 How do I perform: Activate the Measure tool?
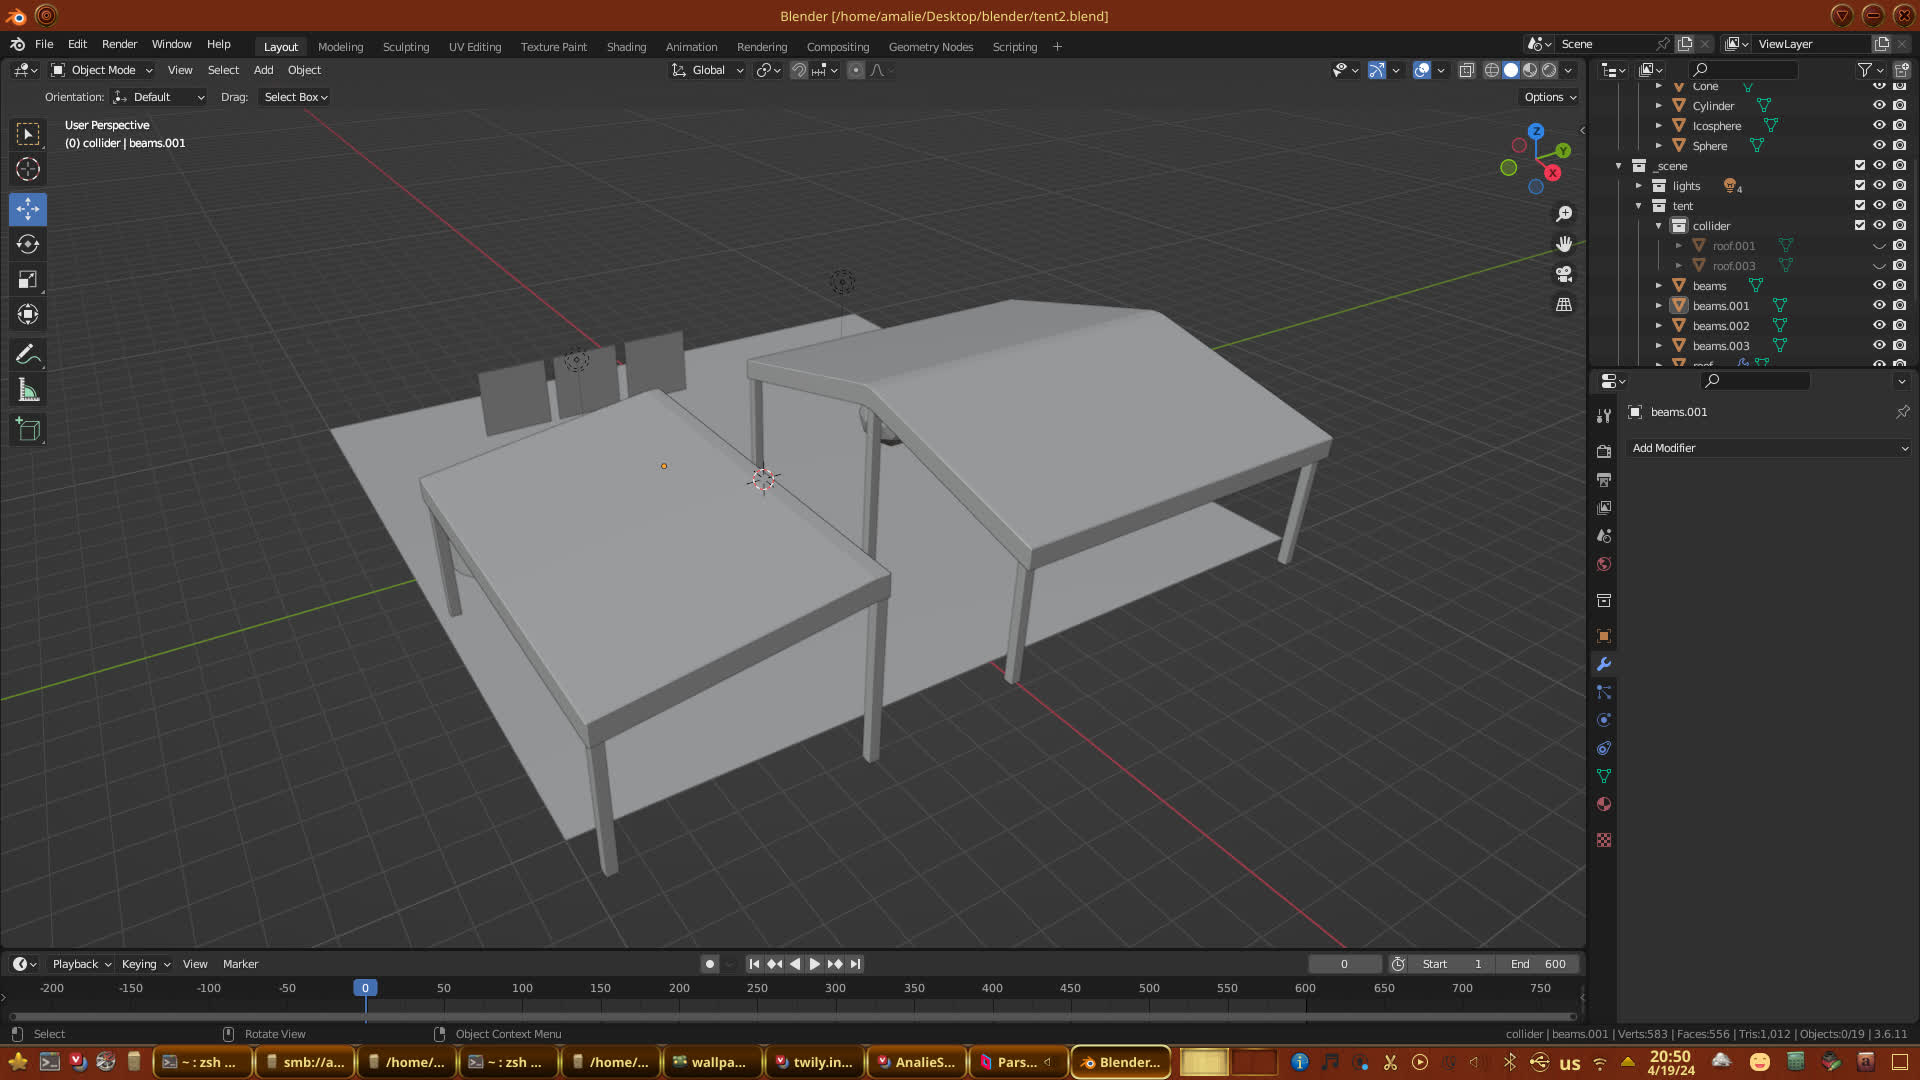point(28,391)
